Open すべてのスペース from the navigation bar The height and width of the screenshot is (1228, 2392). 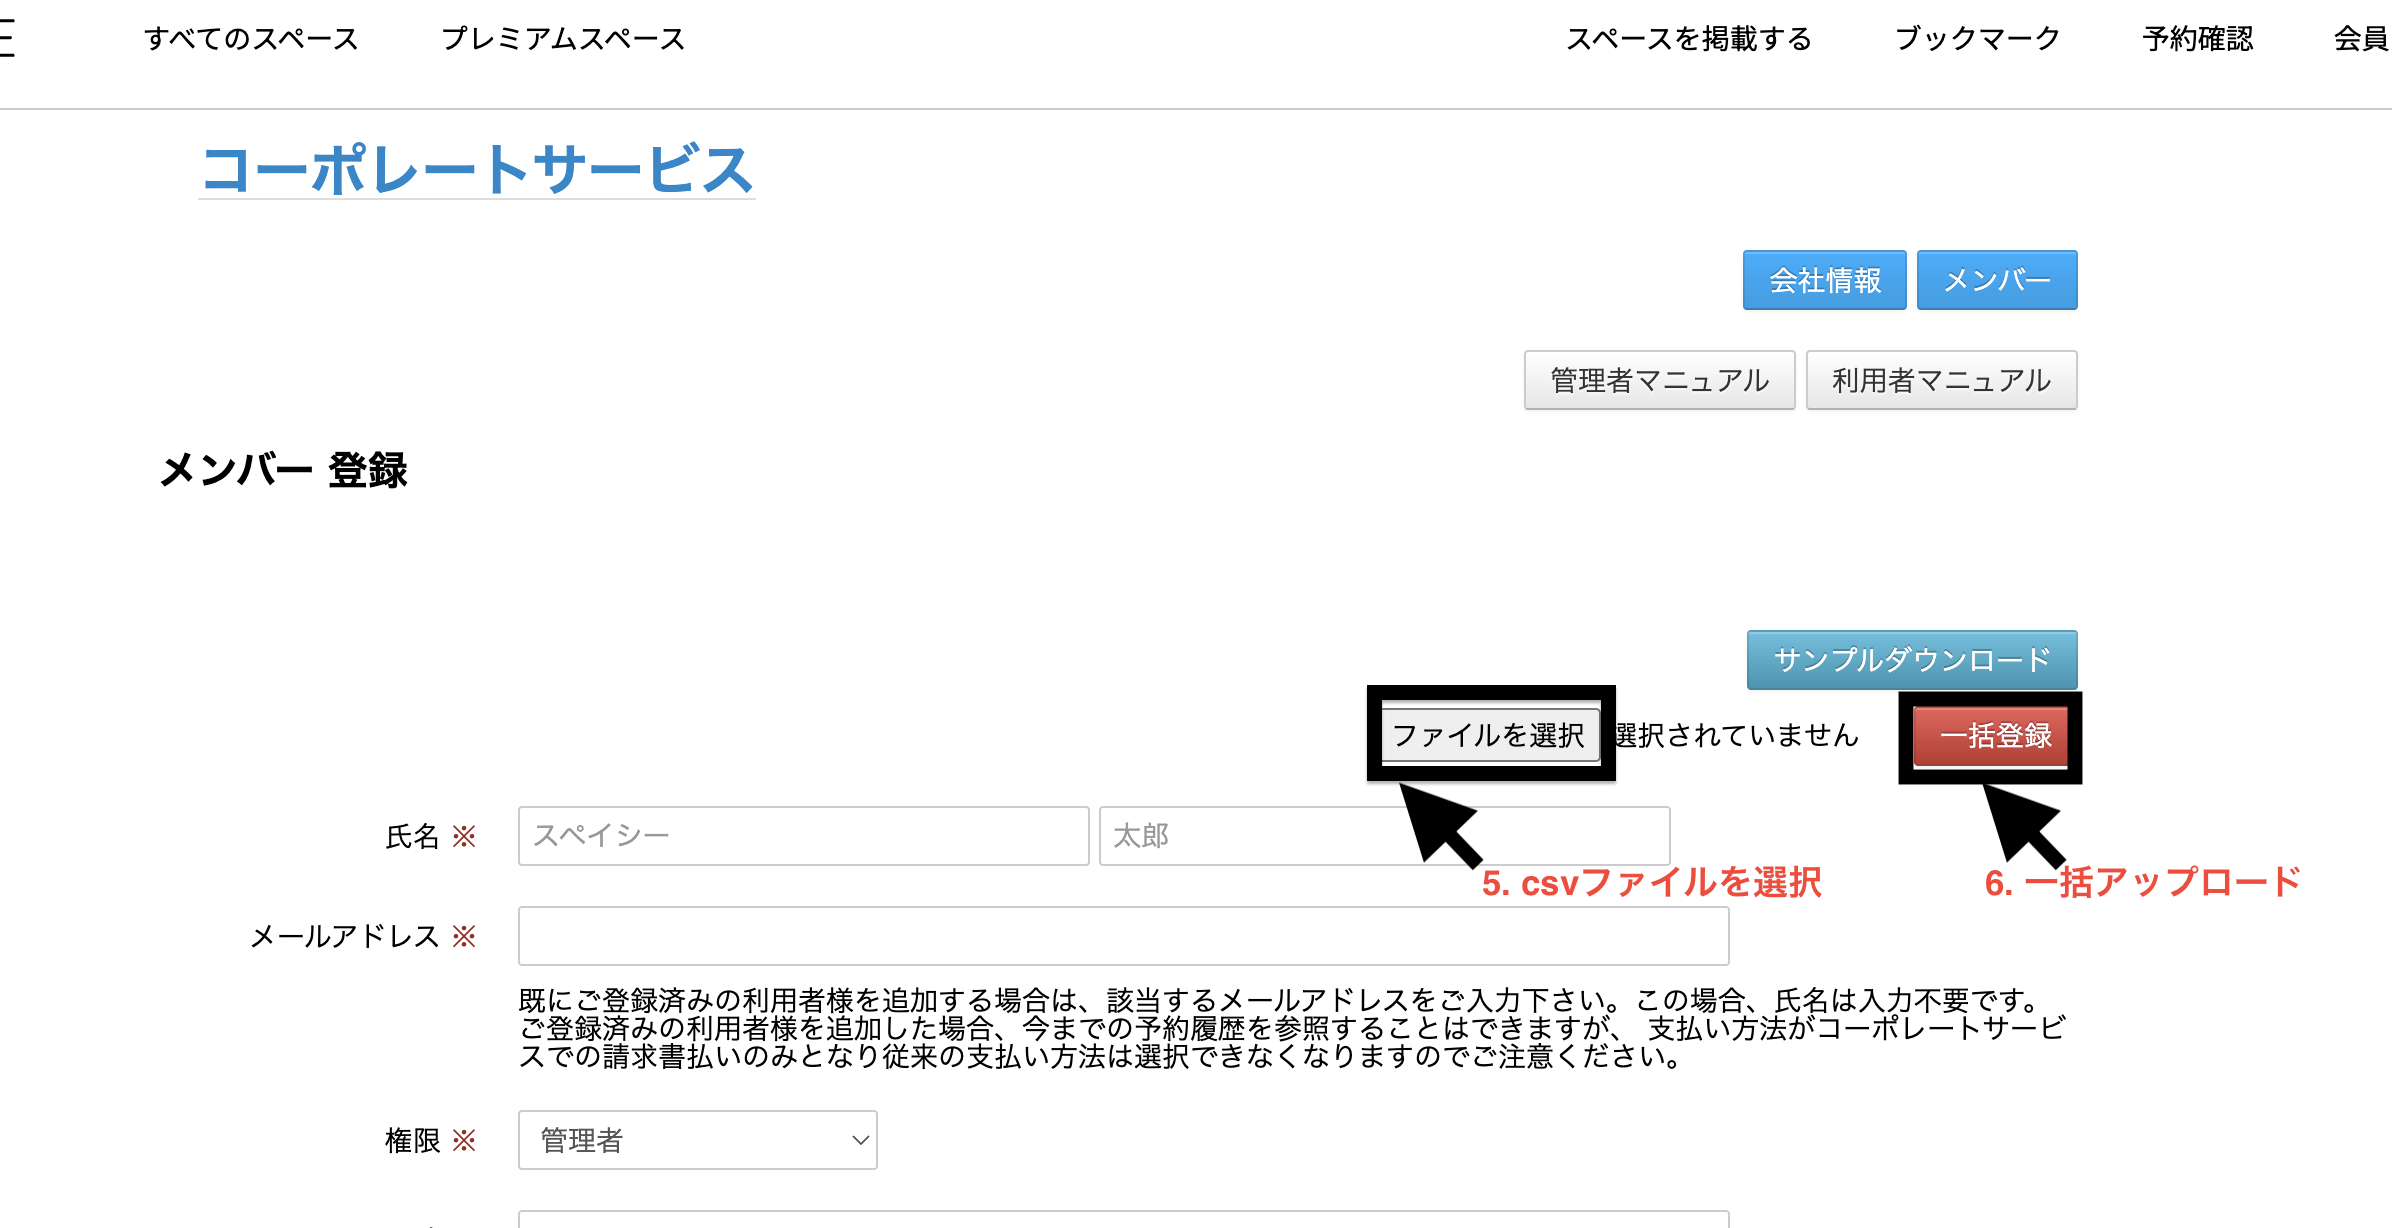tap(252, 40)
